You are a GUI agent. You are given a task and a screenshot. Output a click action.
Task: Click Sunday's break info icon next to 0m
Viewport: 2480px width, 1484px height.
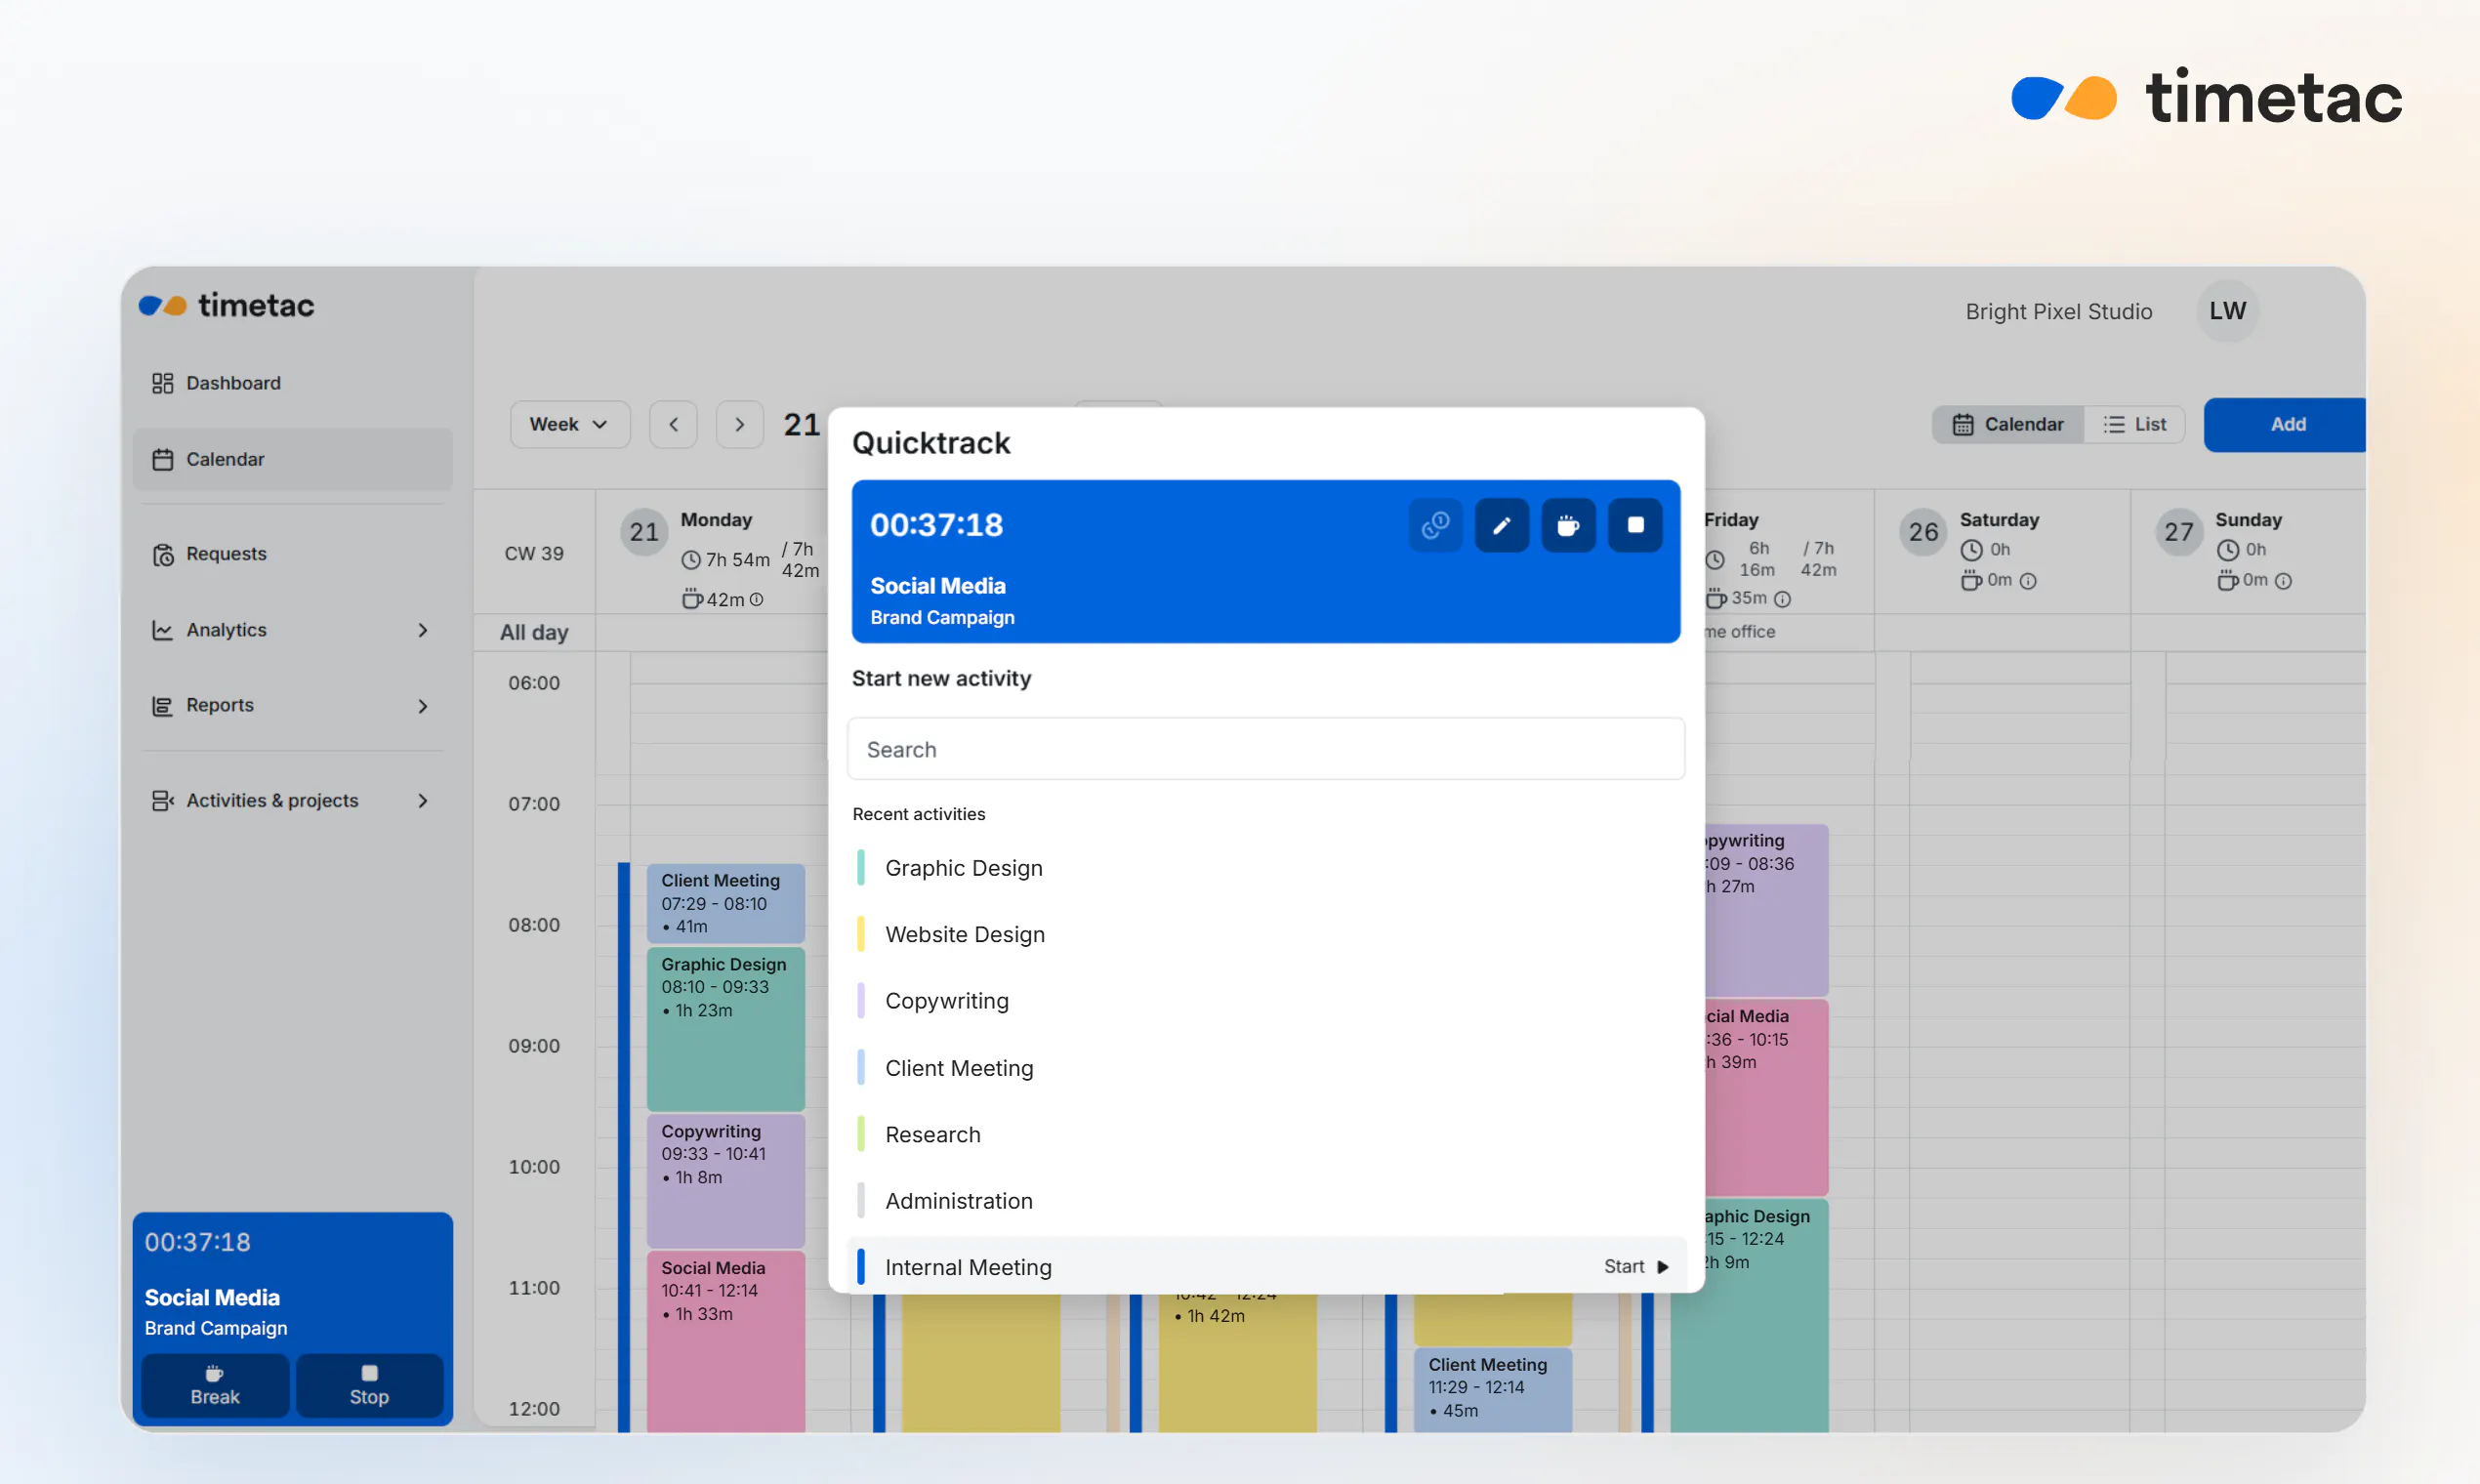(2283, 581)
